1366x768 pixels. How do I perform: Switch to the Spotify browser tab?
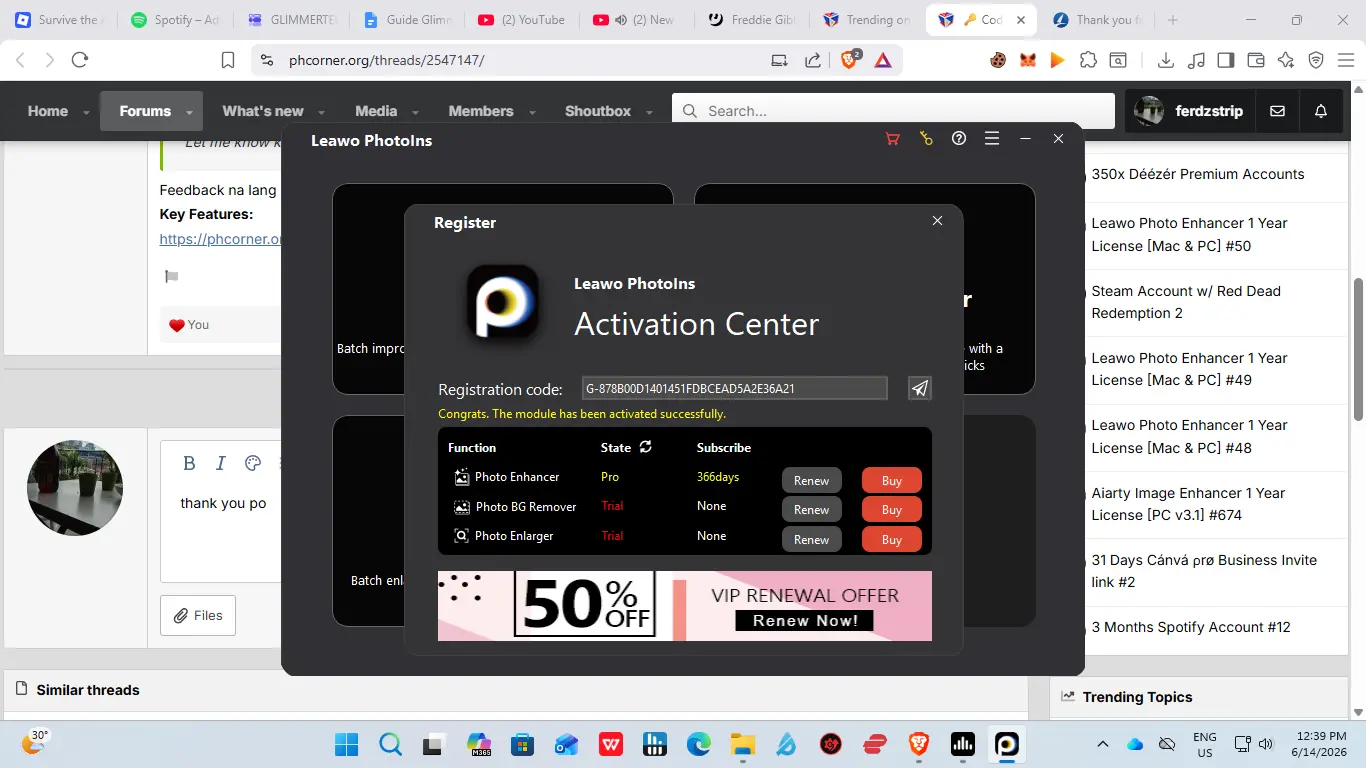pos(175,20)
